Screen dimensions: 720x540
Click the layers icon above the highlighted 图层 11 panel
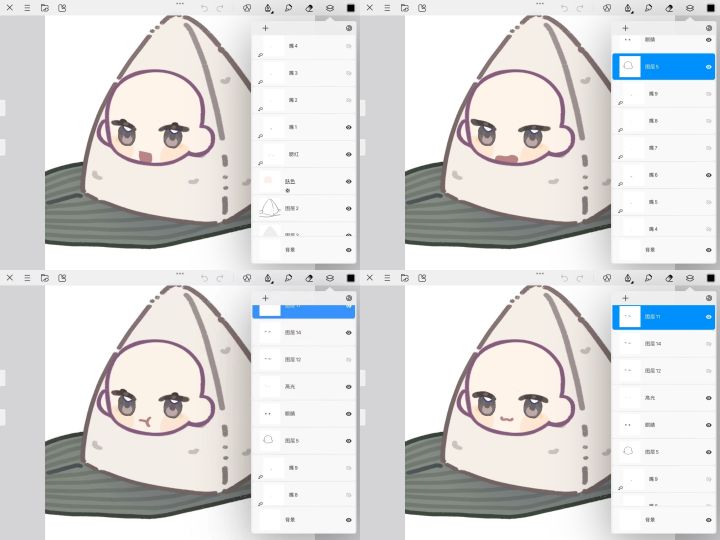[x=689, y=278]
